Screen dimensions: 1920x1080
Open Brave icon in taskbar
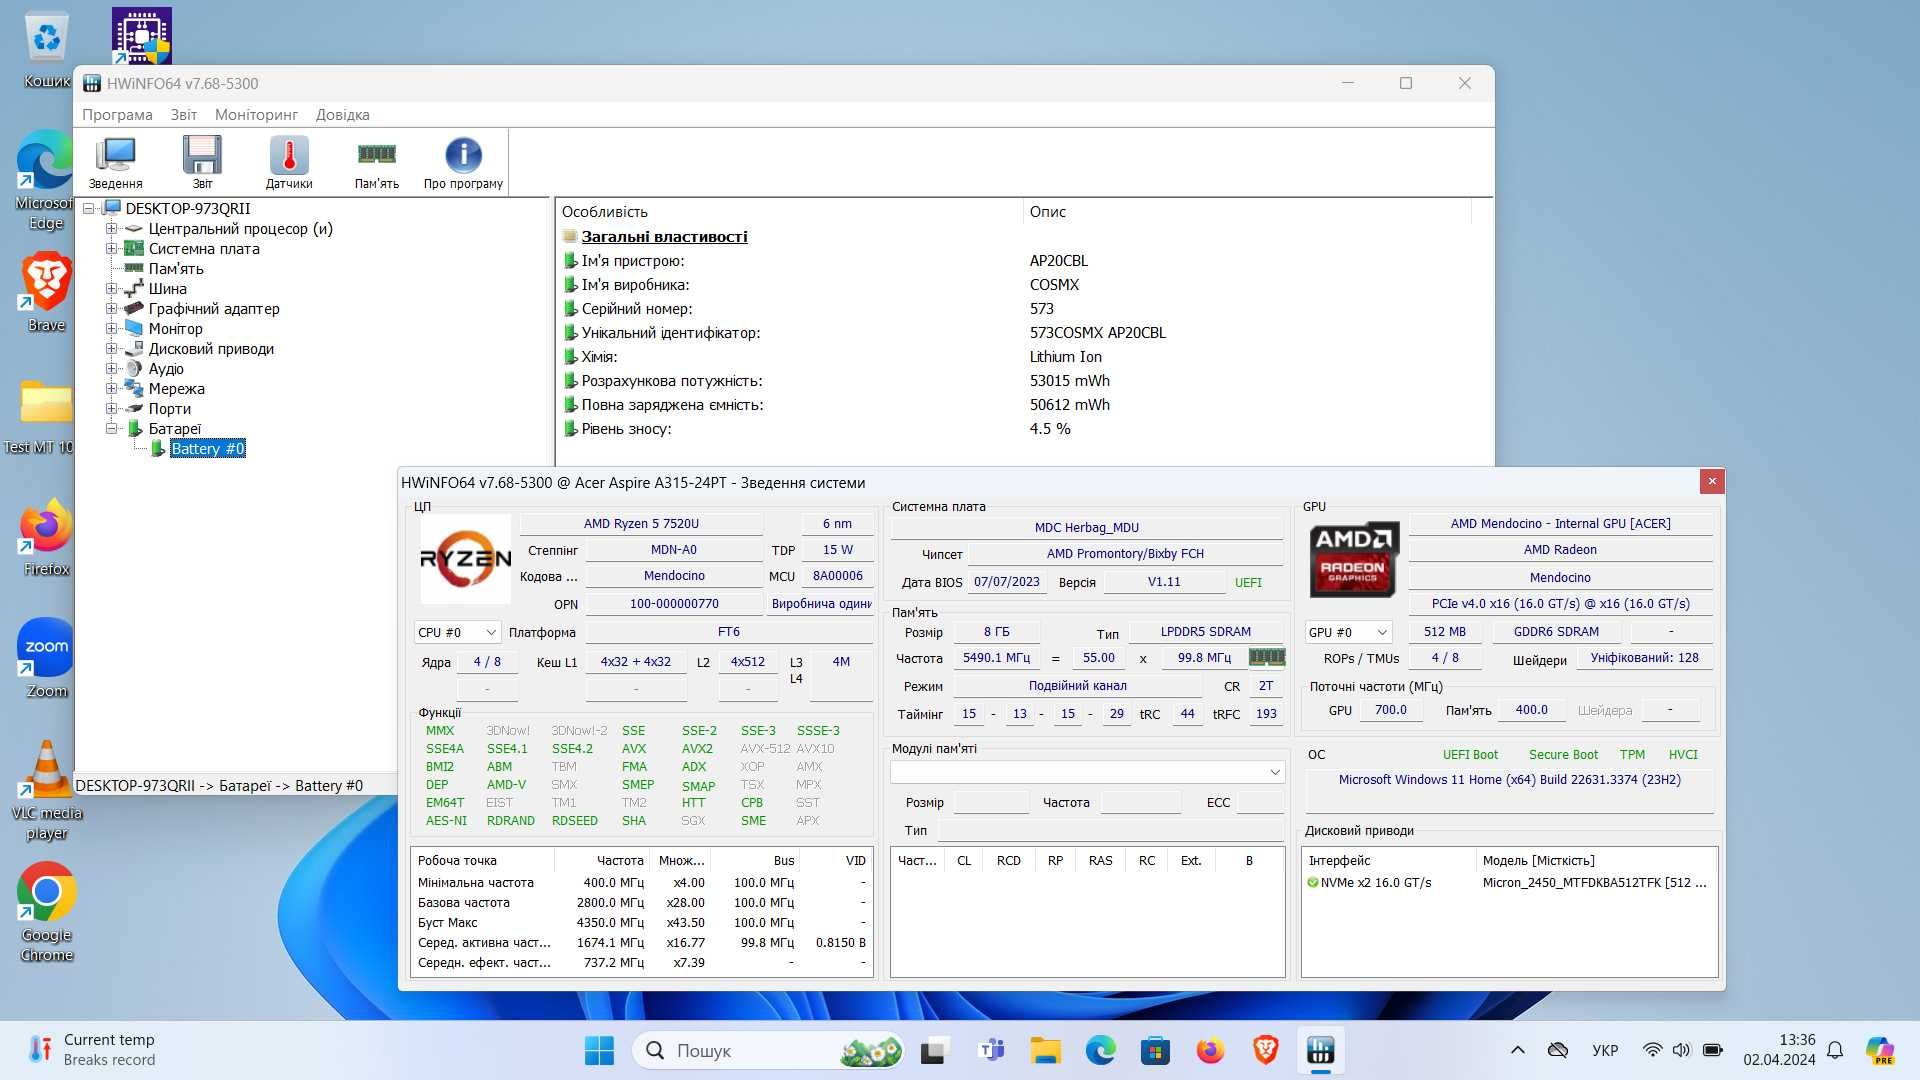click(x=1265, y=1050)
